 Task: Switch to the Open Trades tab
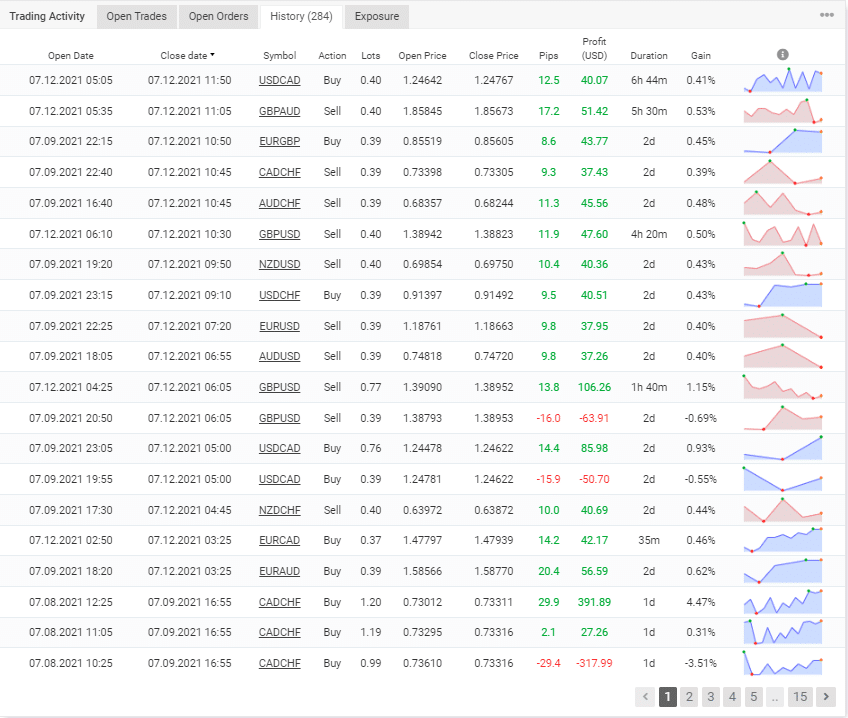click(x=137, y=16)
